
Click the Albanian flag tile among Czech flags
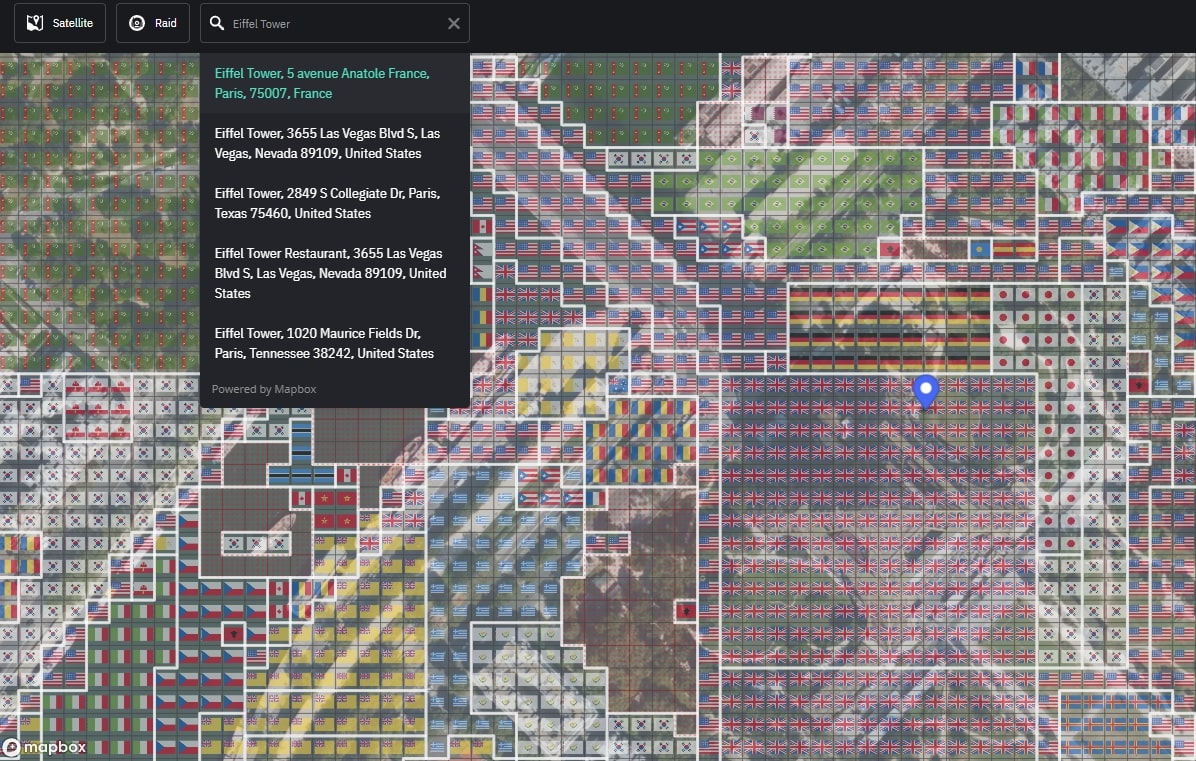point(233,633)
